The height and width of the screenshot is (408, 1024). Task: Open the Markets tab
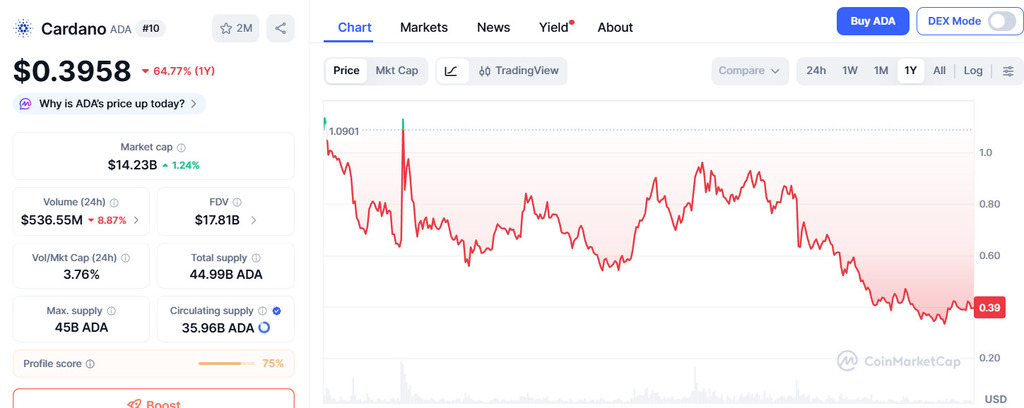pyautogui.click(x=424, y=27)
